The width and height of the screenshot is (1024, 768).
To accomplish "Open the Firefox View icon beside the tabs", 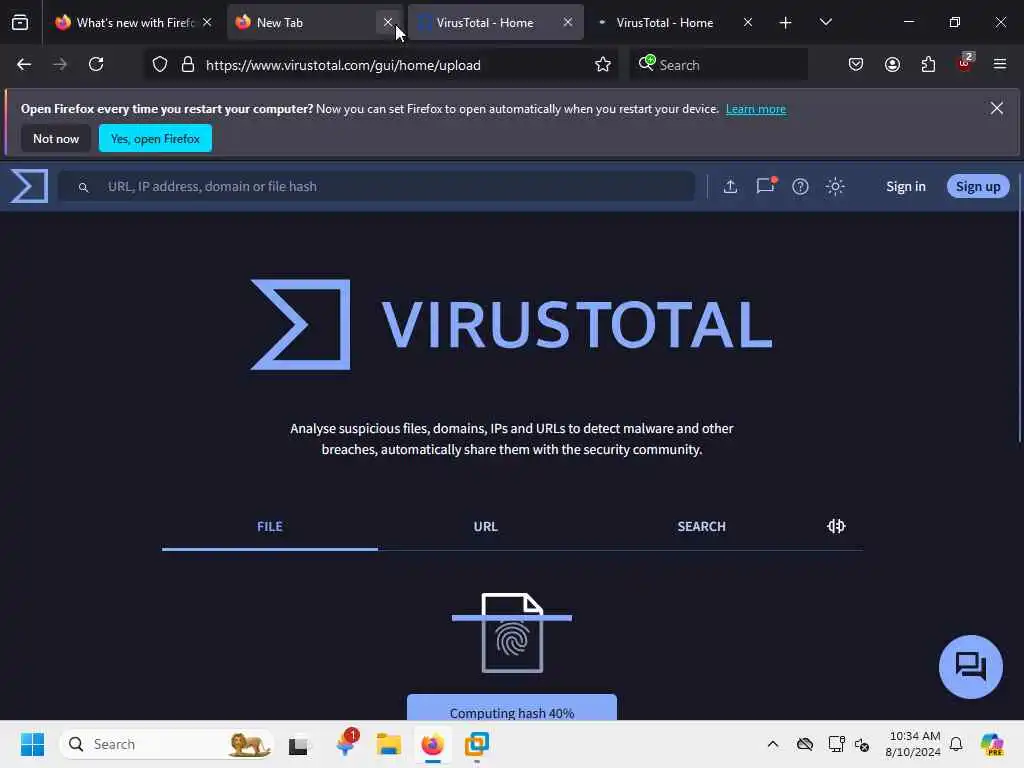I will (x=20, y=23).
